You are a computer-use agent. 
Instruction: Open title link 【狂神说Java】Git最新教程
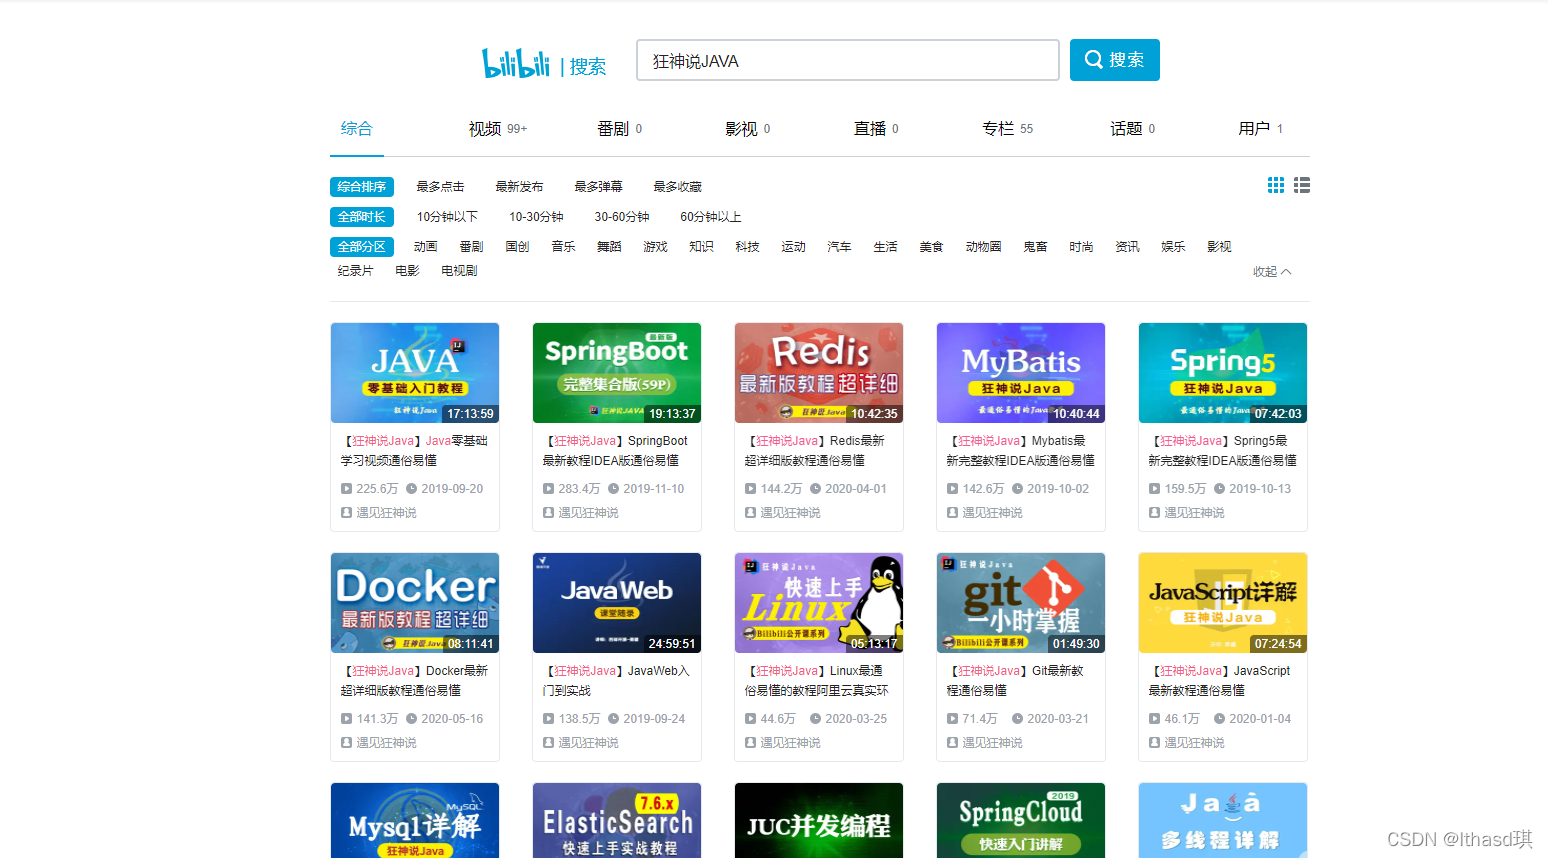(1015, 681)
